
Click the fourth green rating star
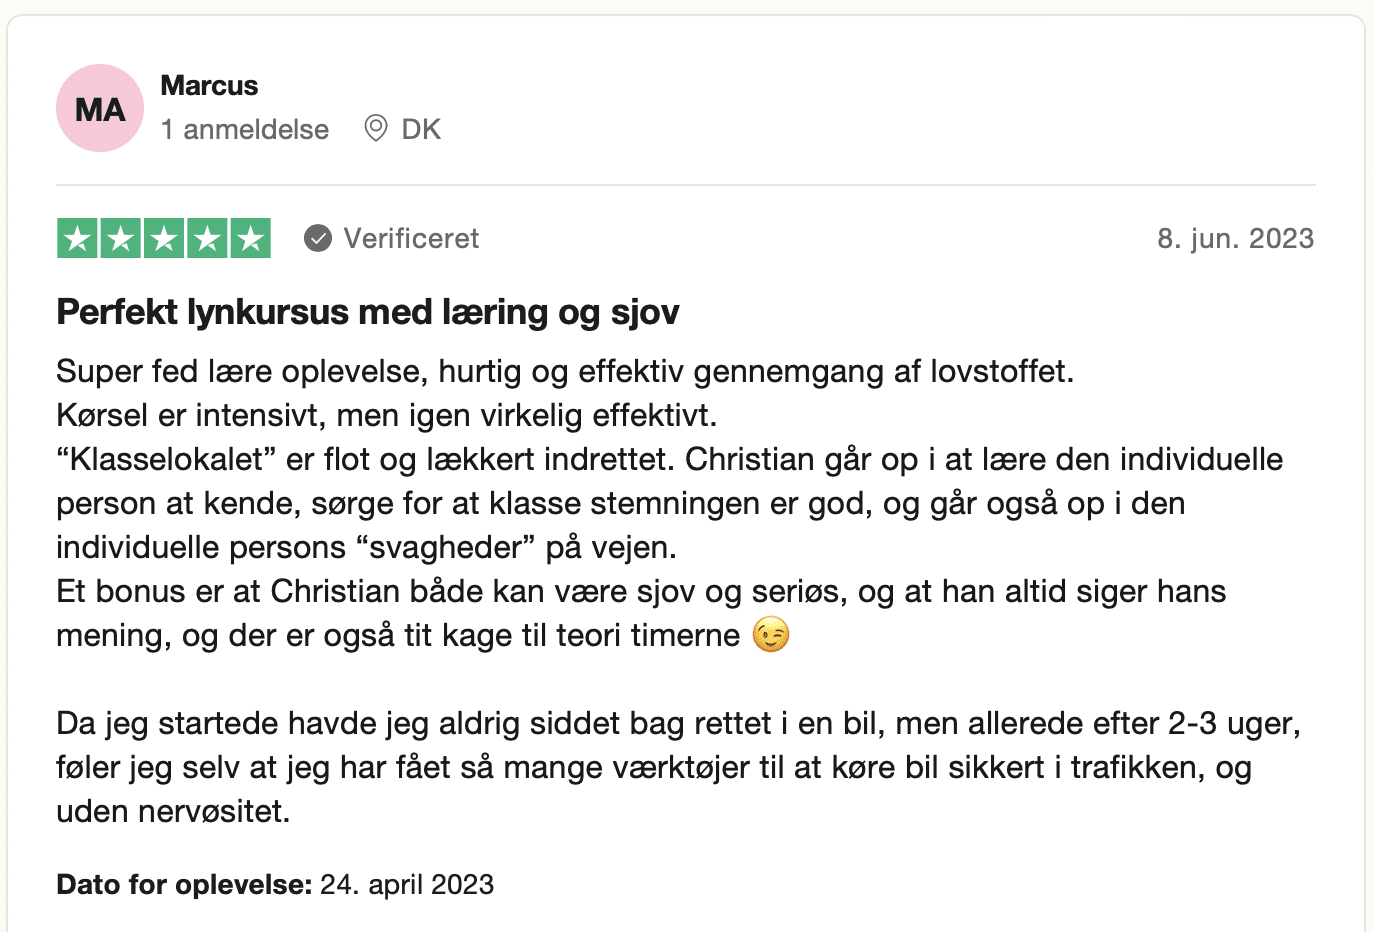[207, 239]
